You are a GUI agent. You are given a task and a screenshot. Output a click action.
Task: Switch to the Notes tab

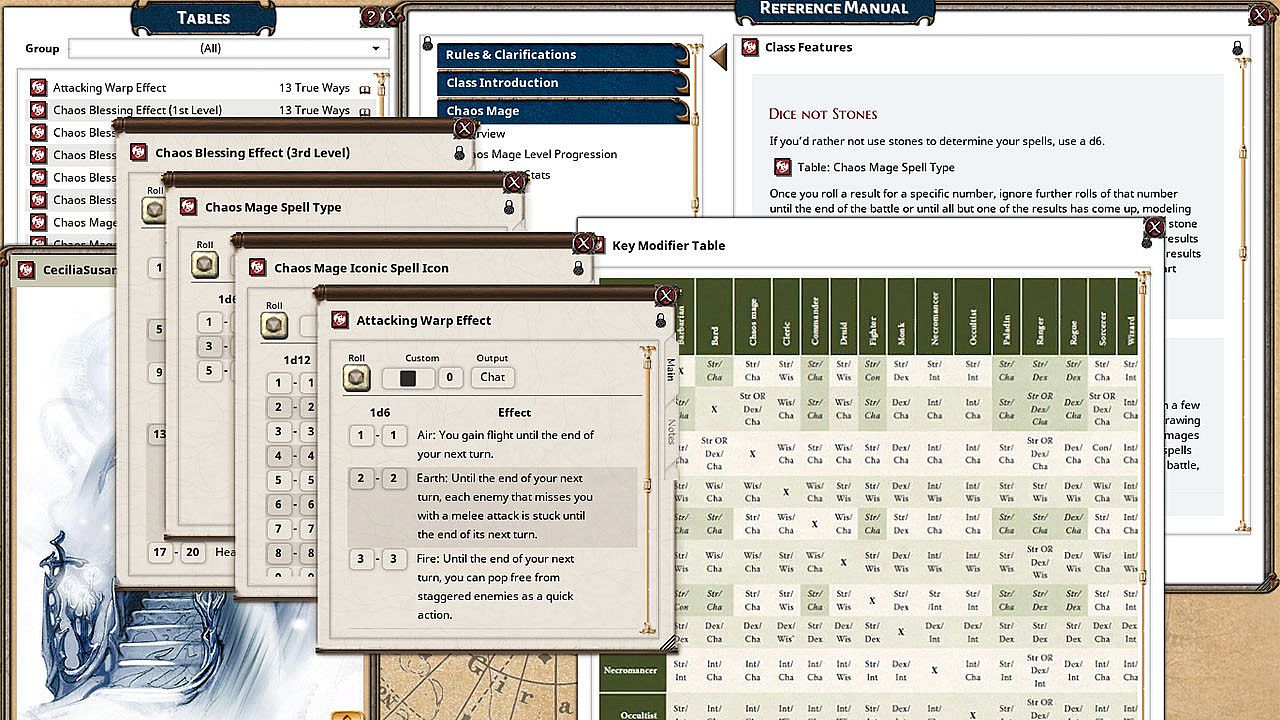coord(671,432)
